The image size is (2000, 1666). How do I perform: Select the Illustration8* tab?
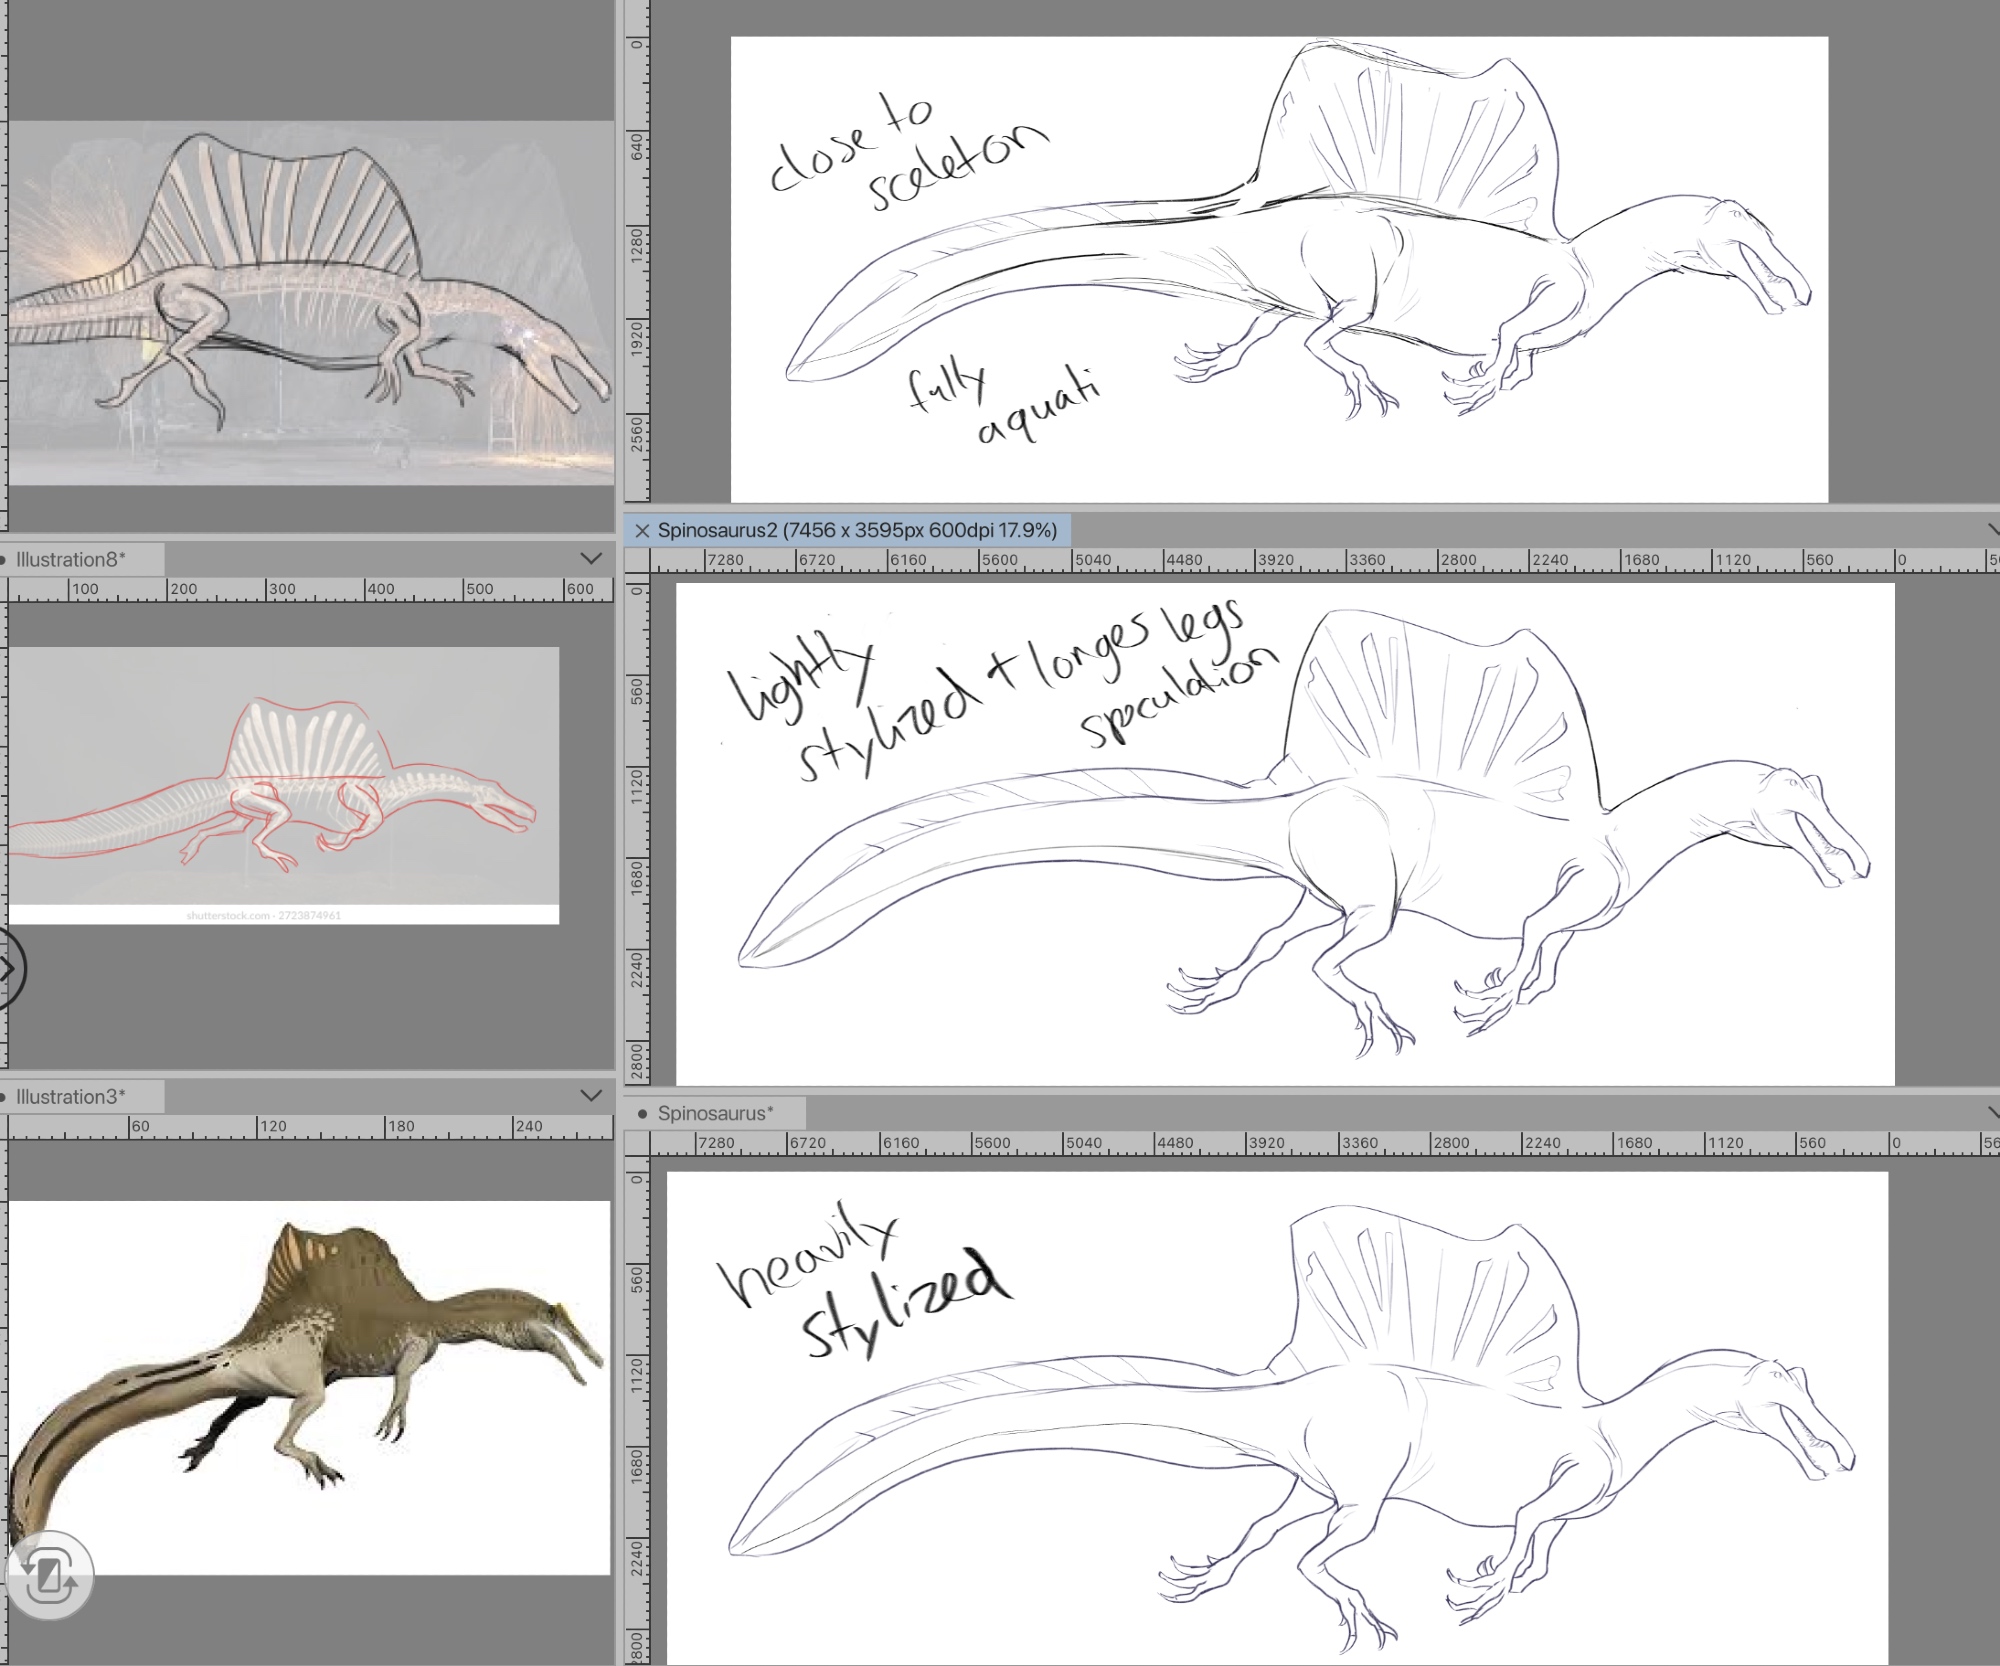tap(72, 559)
